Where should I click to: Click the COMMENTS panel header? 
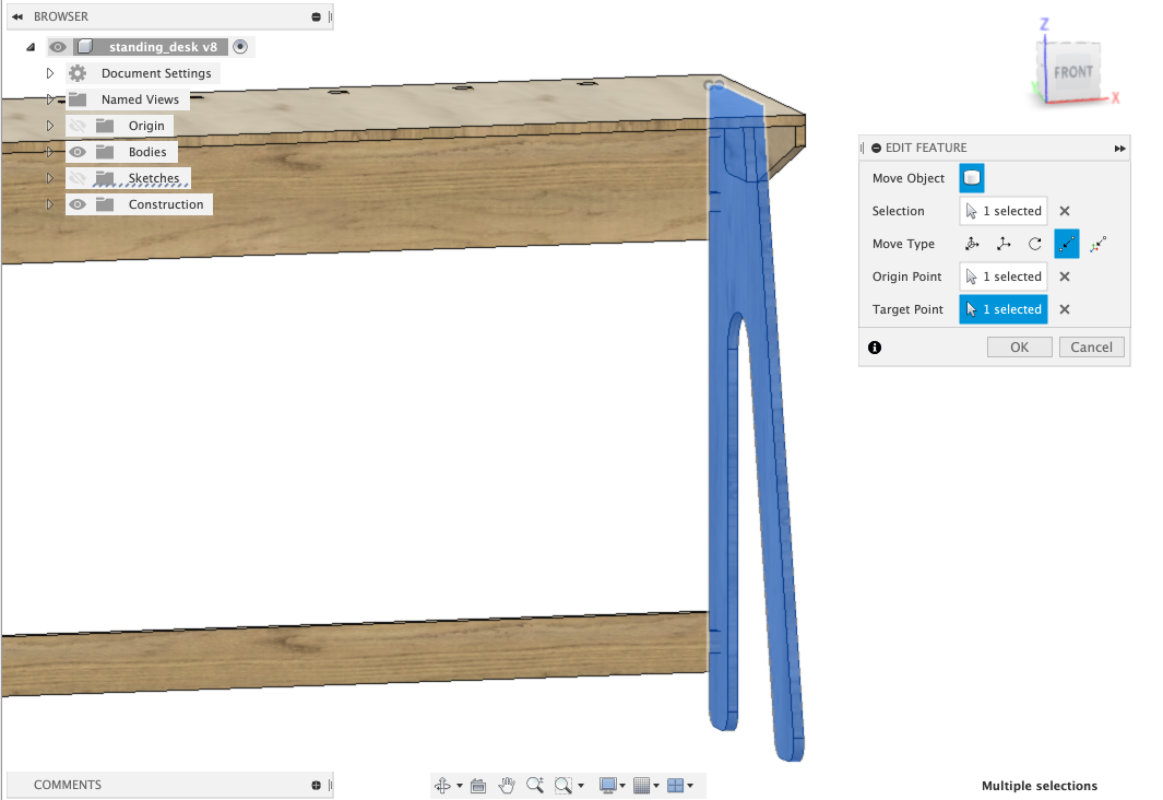(67, 784)
